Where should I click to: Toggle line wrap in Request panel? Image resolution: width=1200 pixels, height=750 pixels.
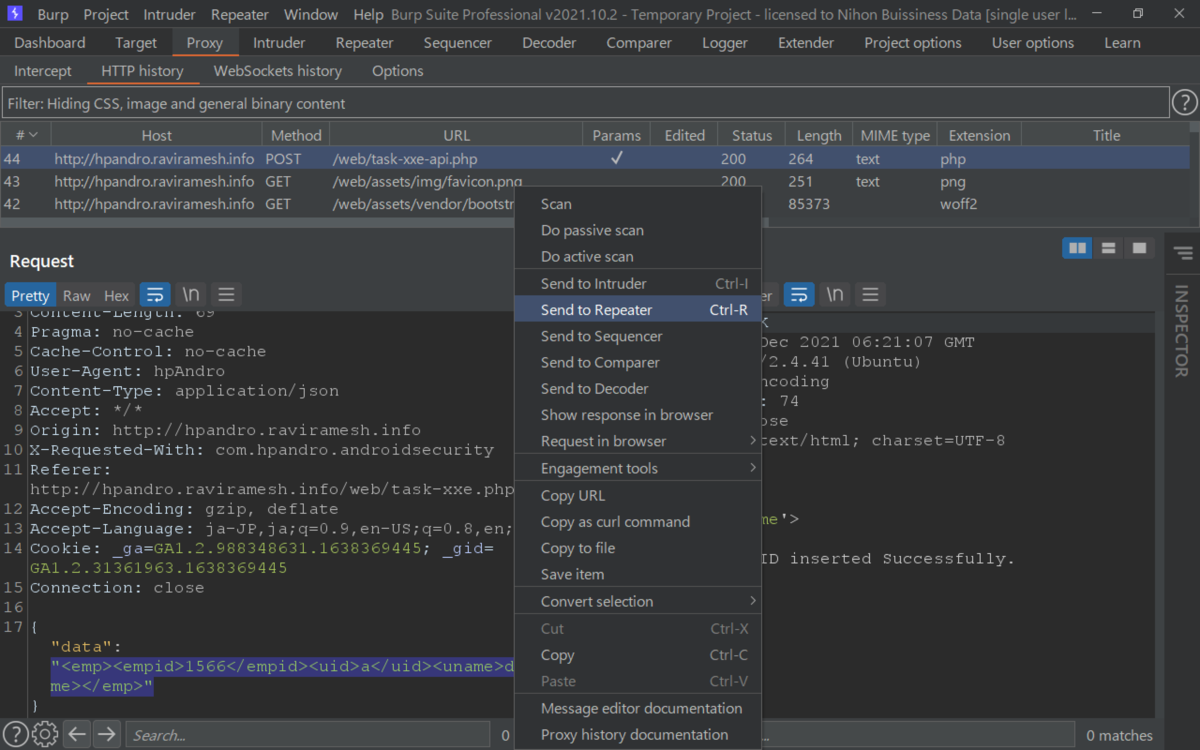(x=155, y=294)
